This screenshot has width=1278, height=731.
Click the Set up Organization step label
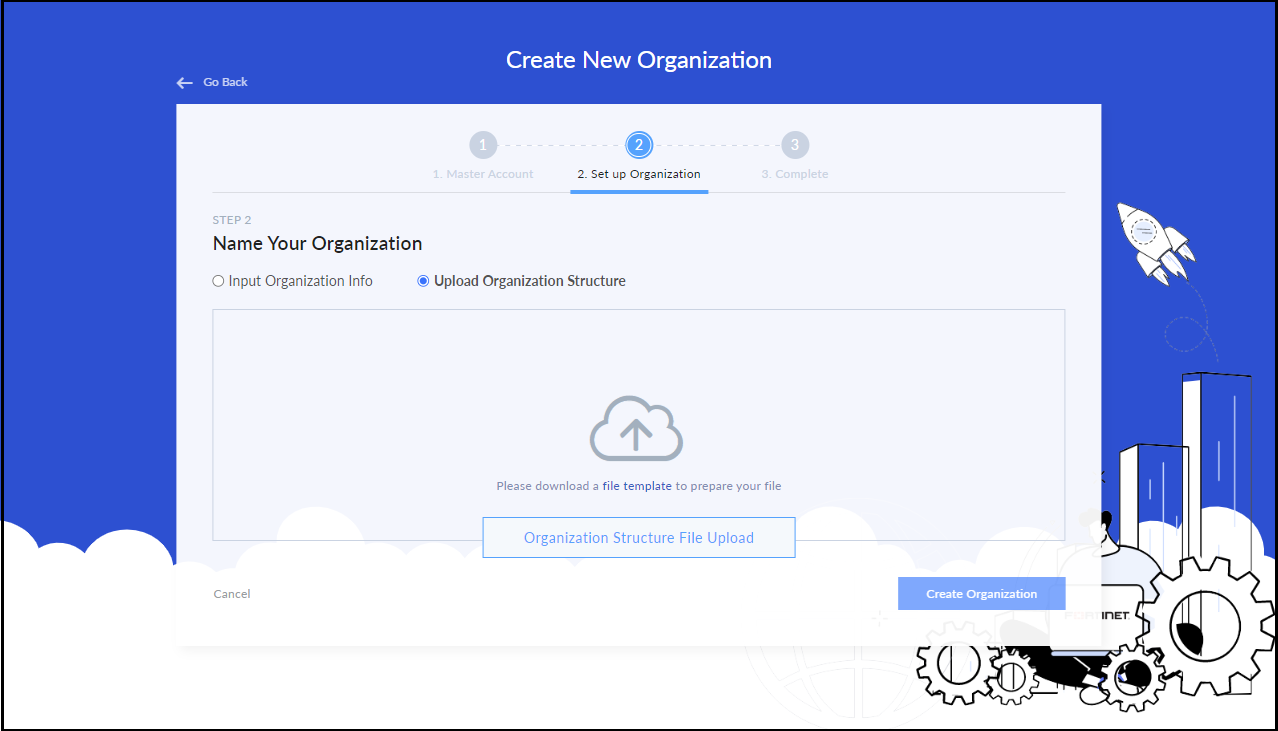pos(639,174)
